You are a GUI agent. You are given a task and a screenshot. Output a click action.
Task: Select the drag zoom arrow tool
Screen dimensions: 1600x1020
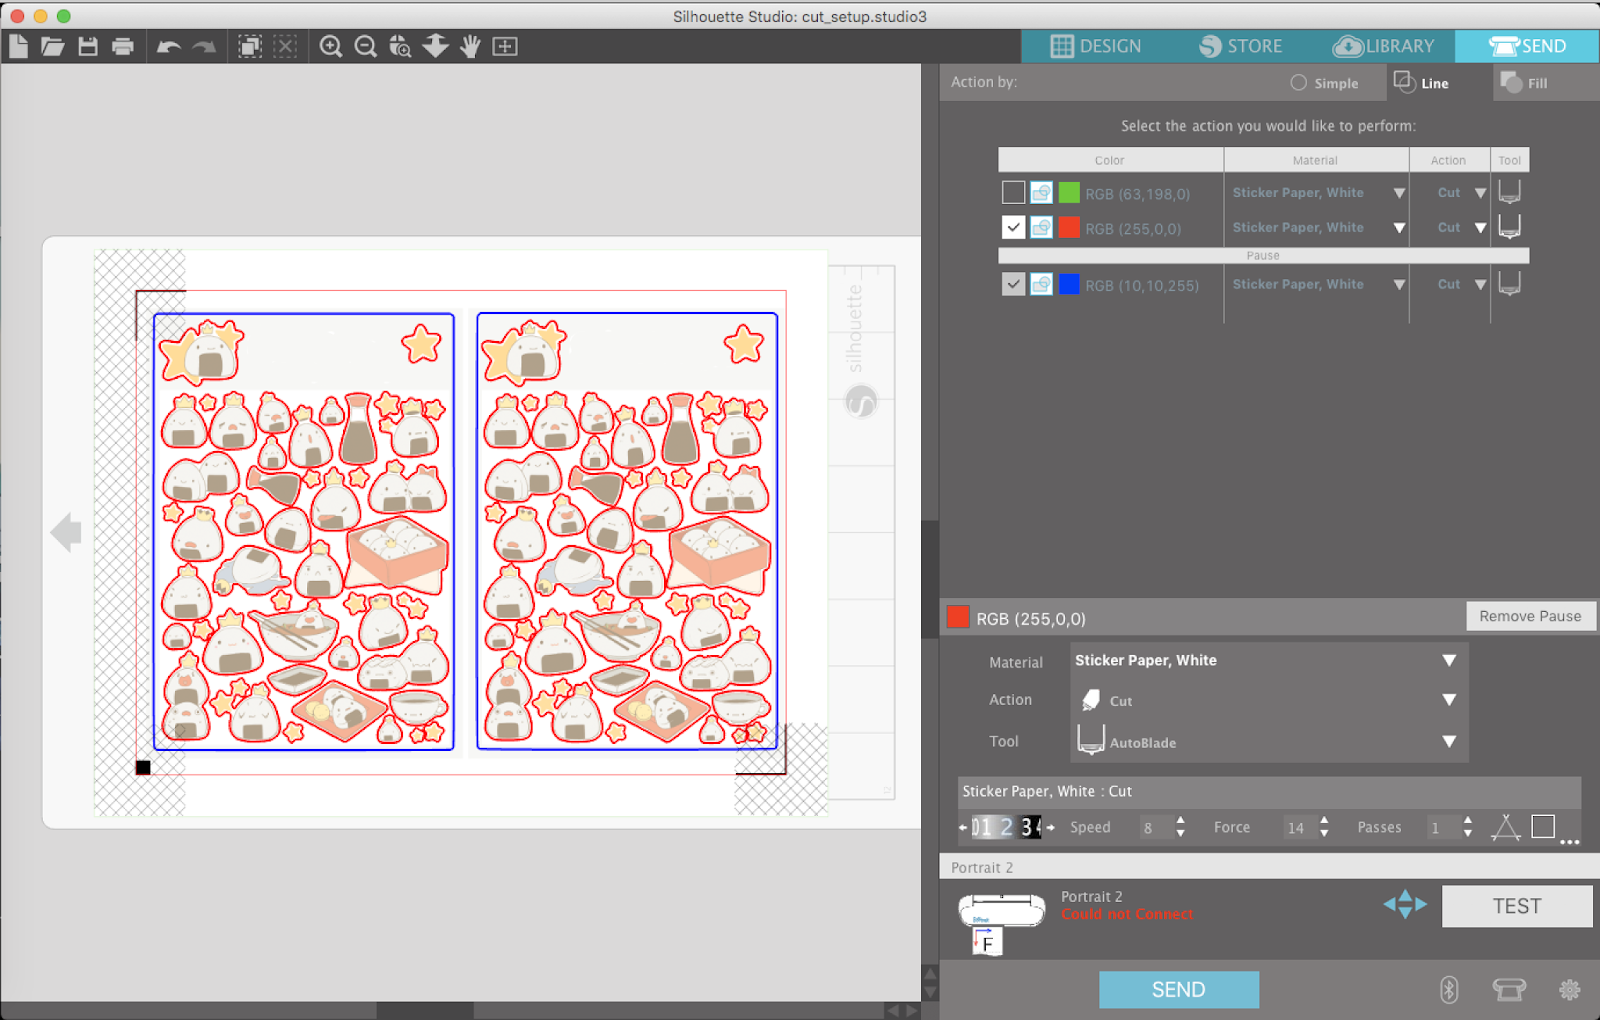435,46
